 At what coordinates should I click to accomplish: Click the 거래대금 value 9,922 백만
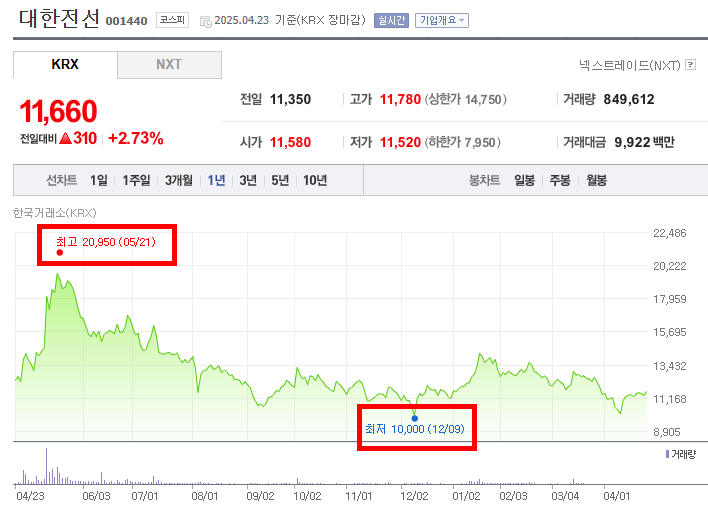tap(644, 142)
